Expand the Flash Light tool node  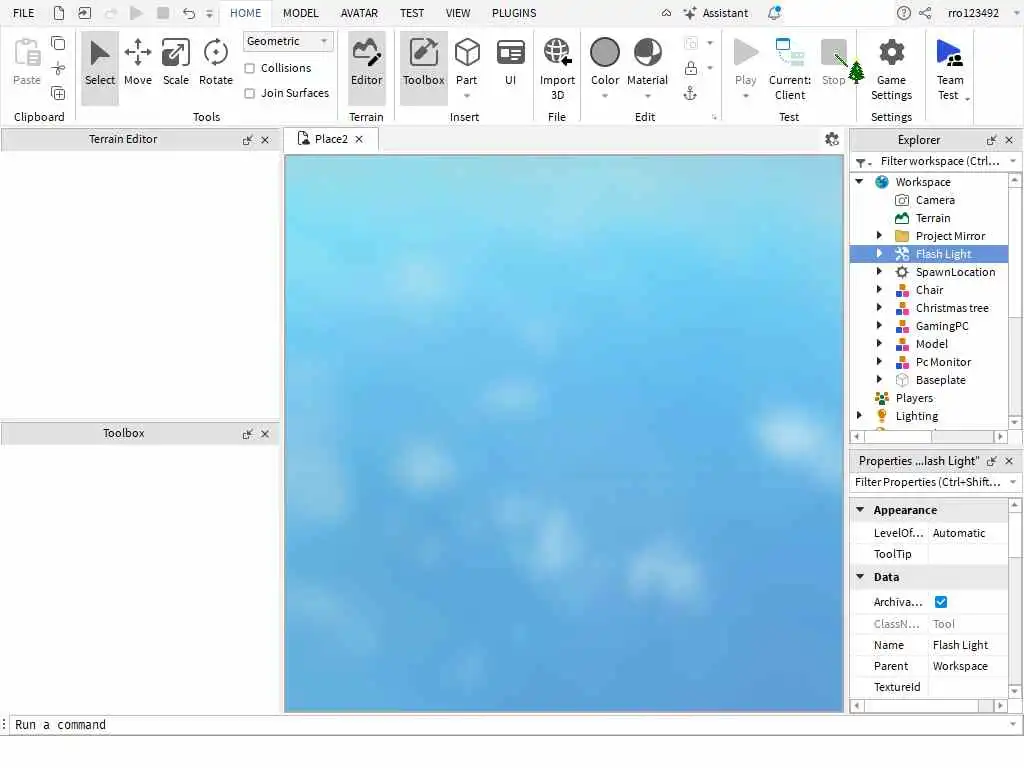tap(879, 253)
